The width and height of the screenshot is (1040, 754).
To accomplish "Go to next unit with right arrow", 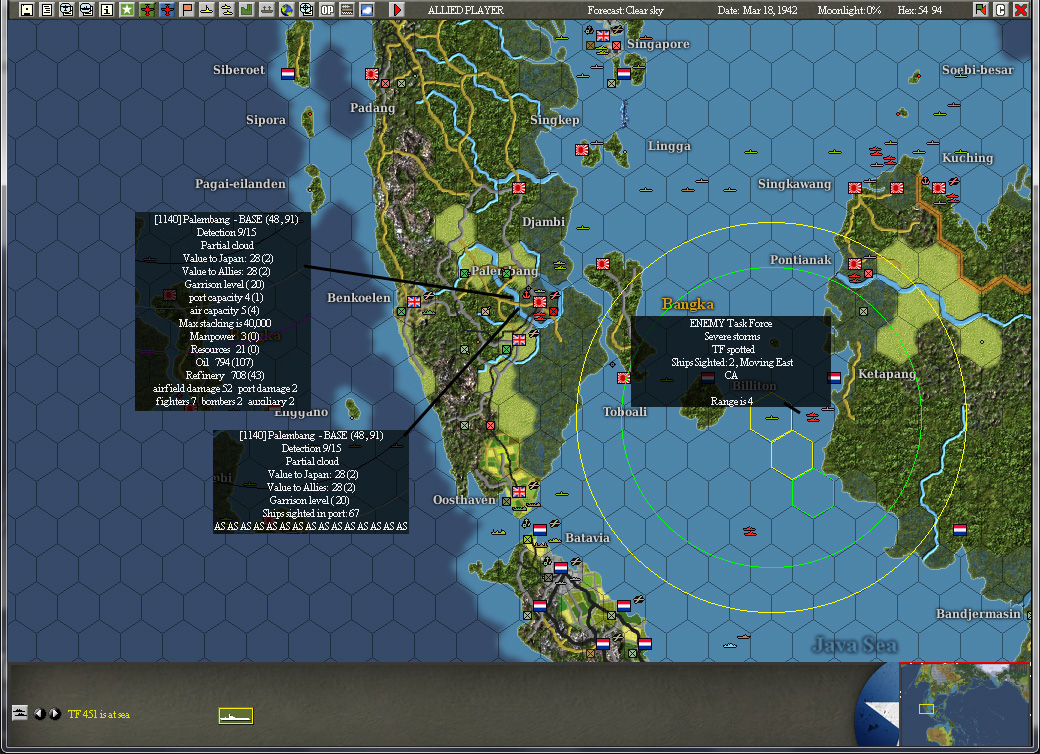I will coord(55,714).
